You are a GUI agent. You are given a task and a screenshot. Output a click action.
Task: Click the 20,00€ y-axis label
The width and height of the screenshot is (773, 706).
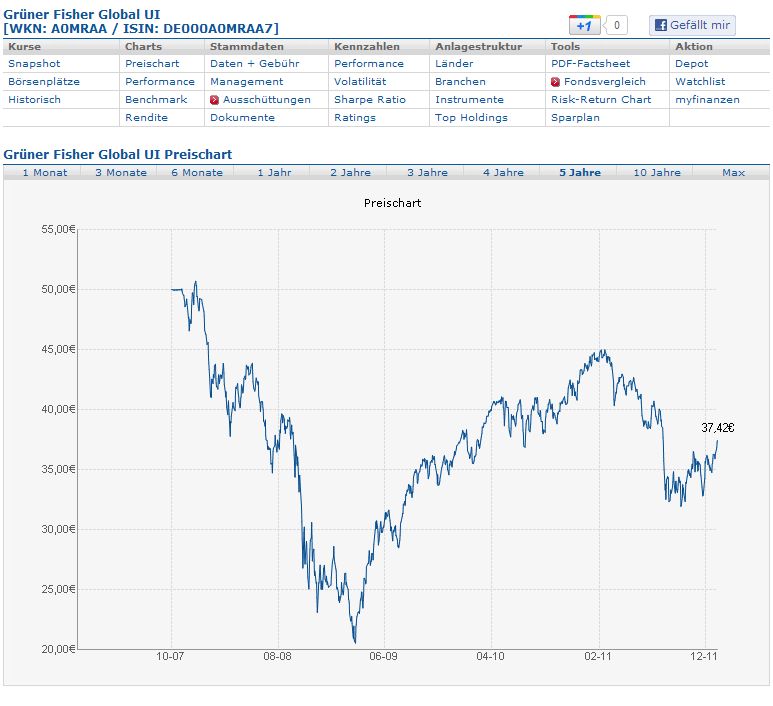pyautogui.click(x=58, y=649)
